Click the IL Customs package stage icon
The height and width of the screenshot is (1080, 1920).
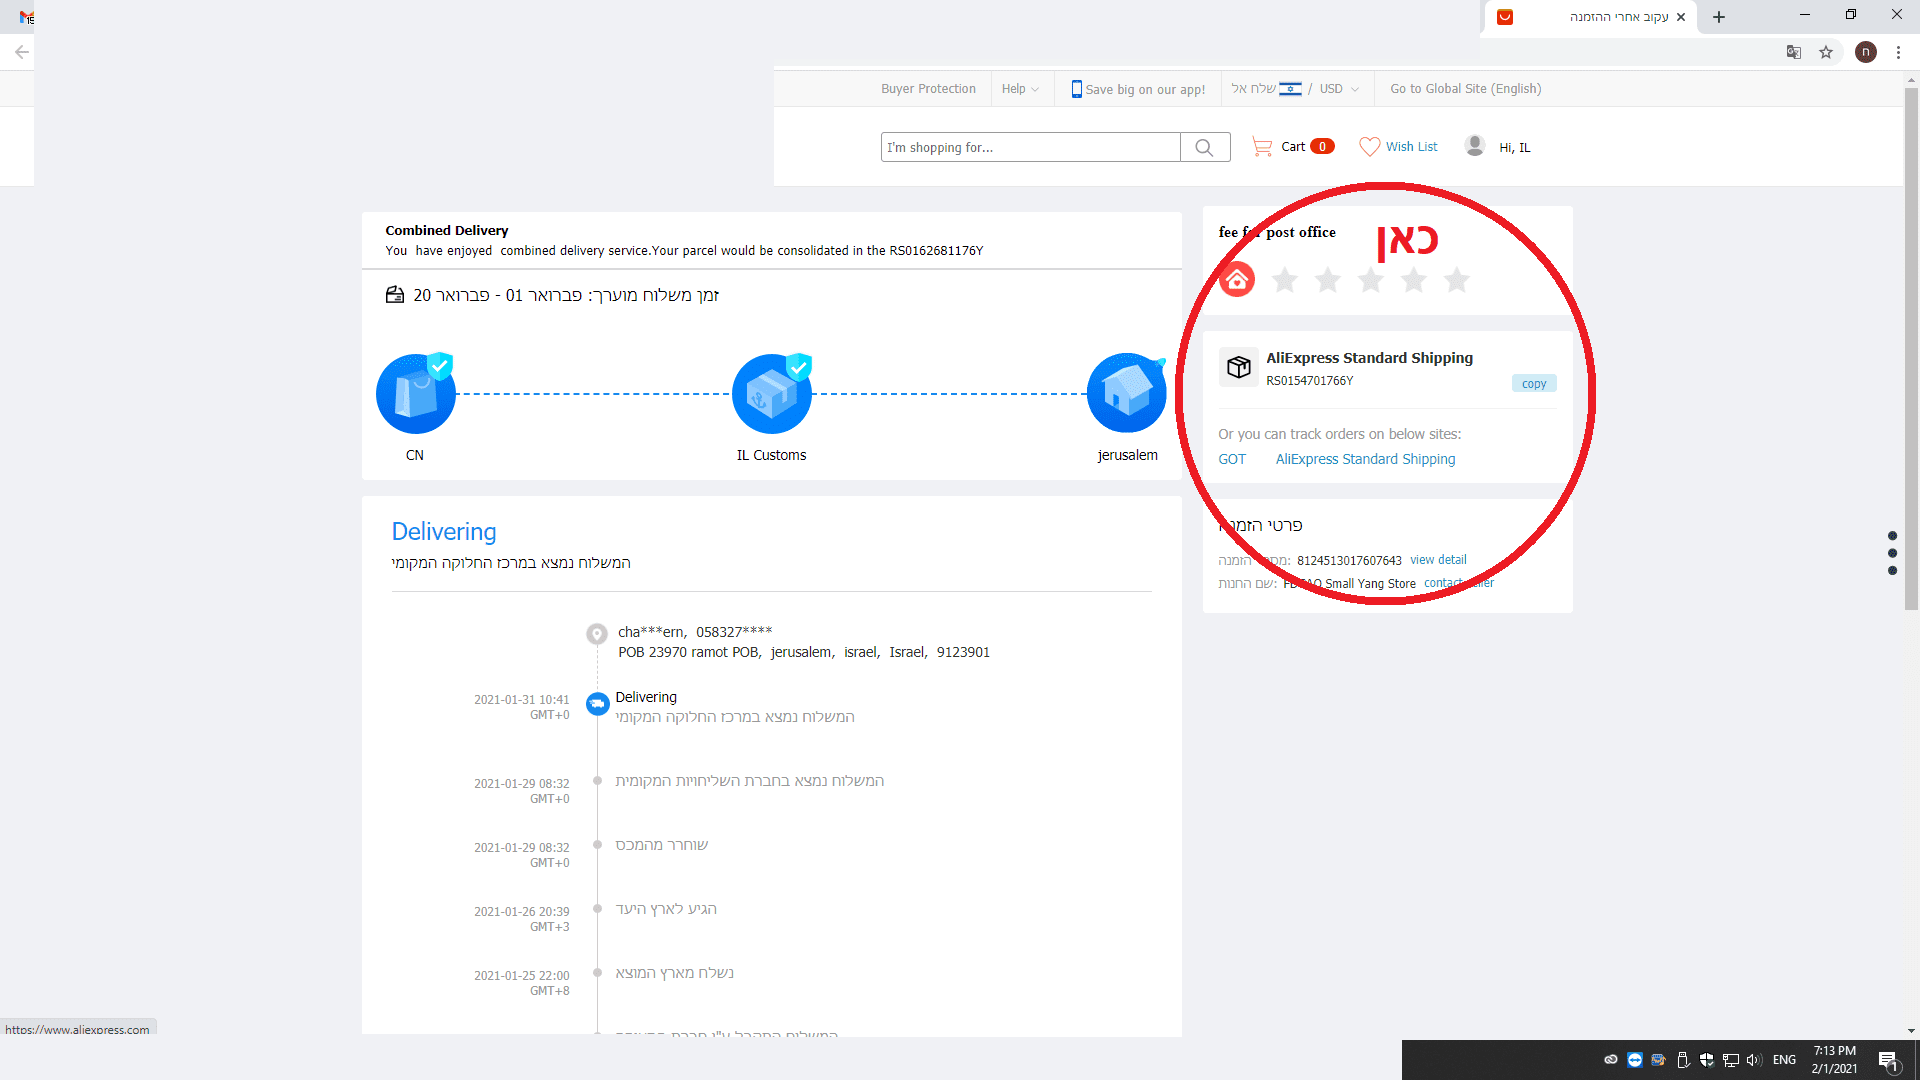[771, 394]
